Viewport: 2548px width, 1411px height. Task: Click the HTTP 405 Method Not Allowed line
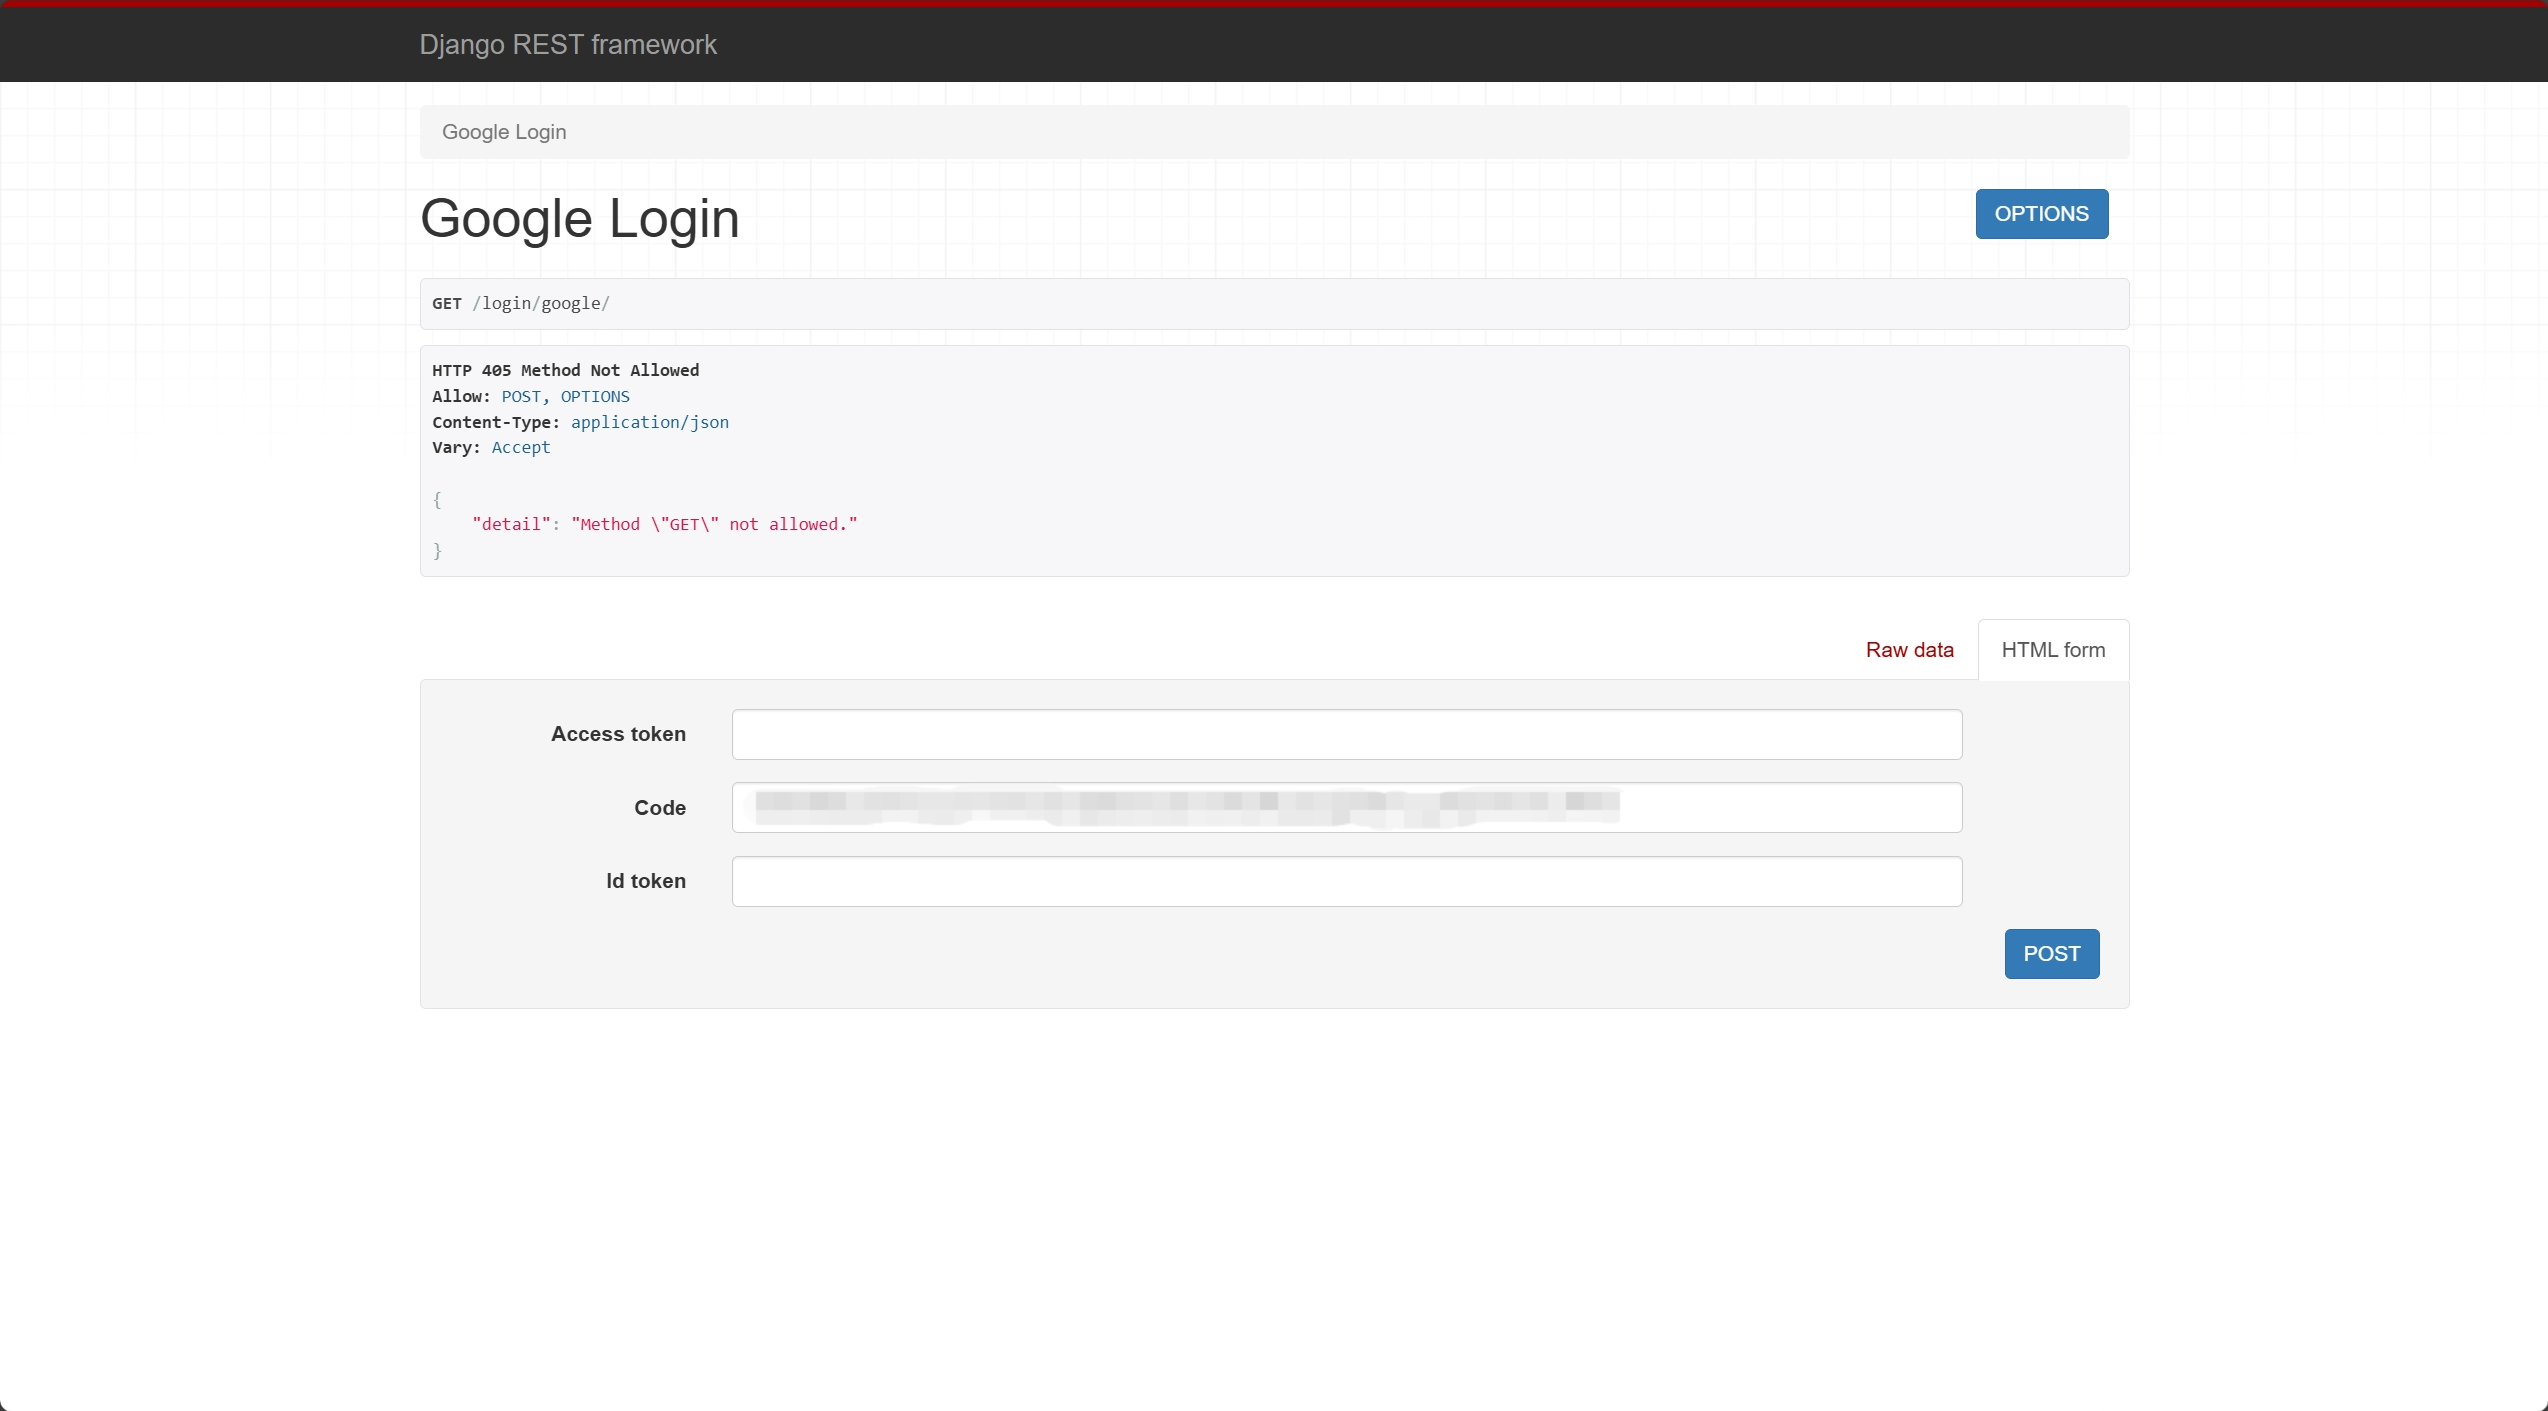click(565, 370)
